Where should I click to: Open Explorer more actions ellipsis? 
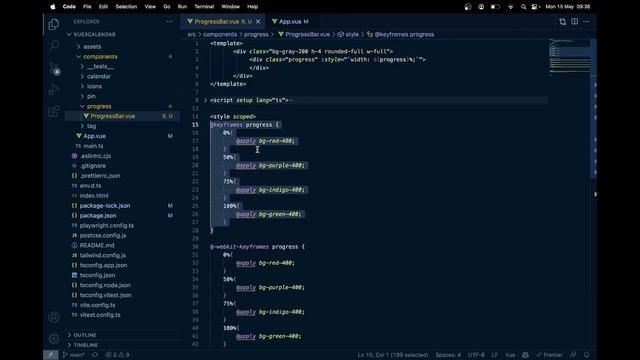coord(169,22)
